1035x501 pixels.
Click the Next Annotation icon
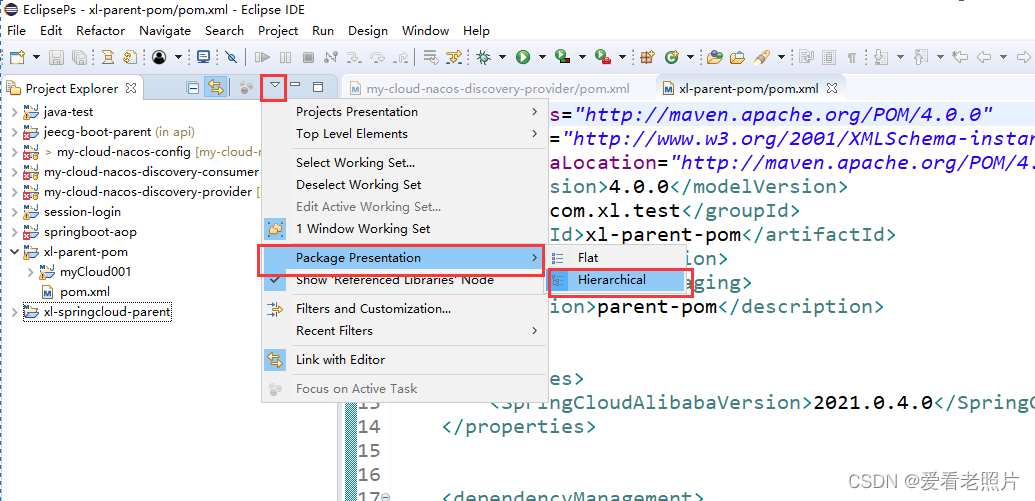[x=881, y=57]
